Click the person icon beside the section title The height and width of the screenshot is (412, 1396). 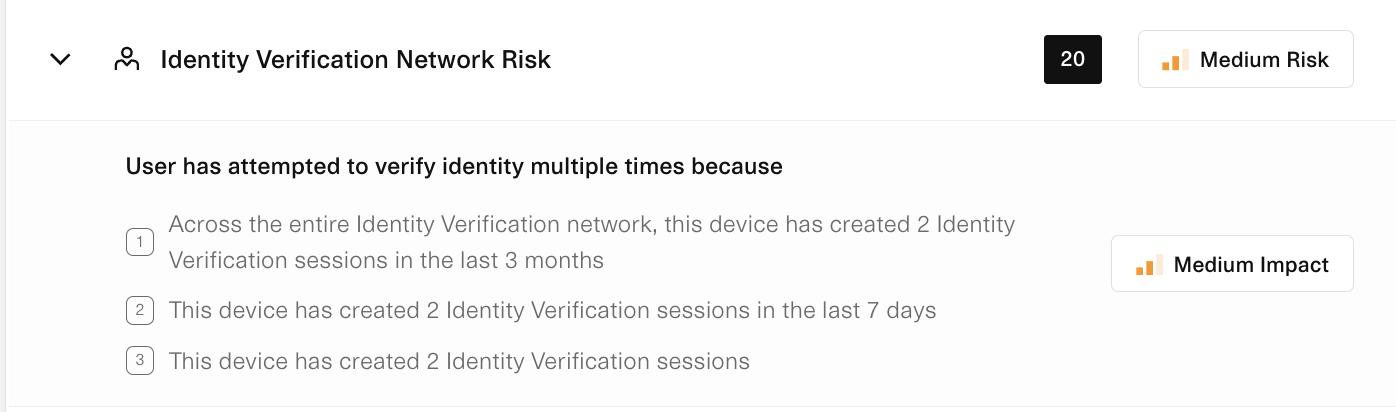(x=126, y=60)
